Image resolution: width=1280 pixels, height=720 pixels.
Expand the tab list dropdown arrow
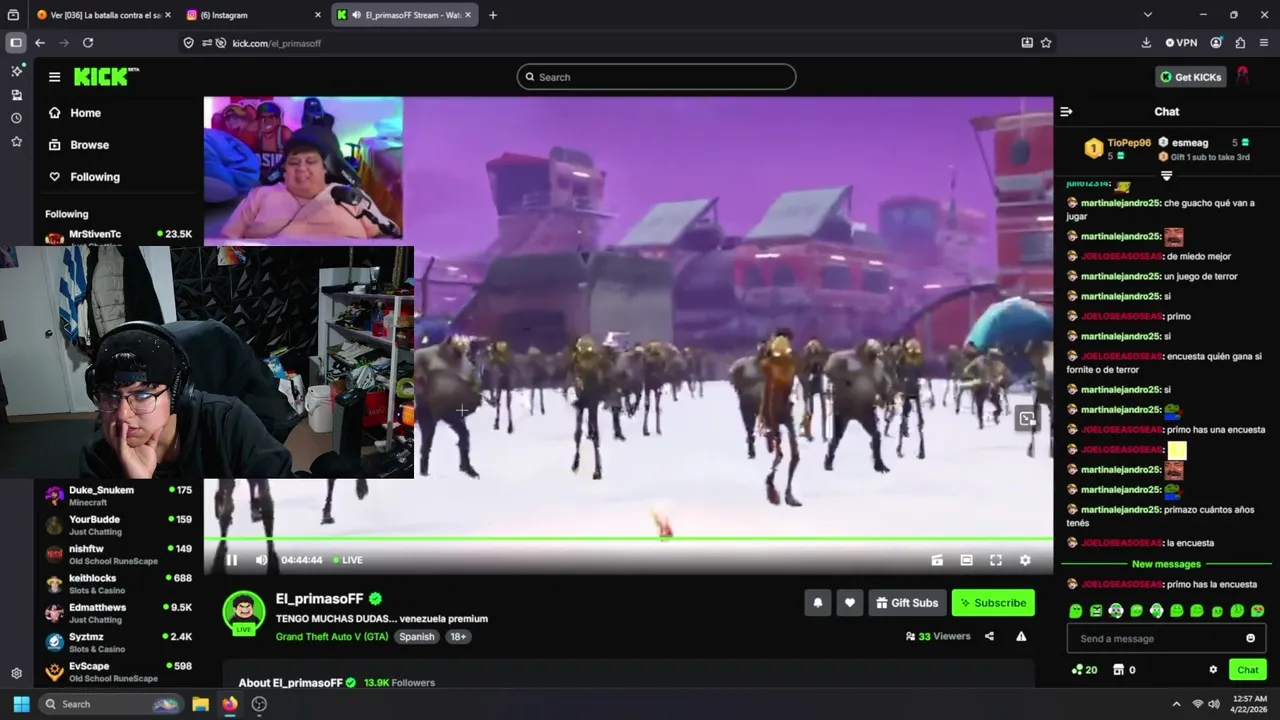pyautogui.click(x=1147, y=15)
